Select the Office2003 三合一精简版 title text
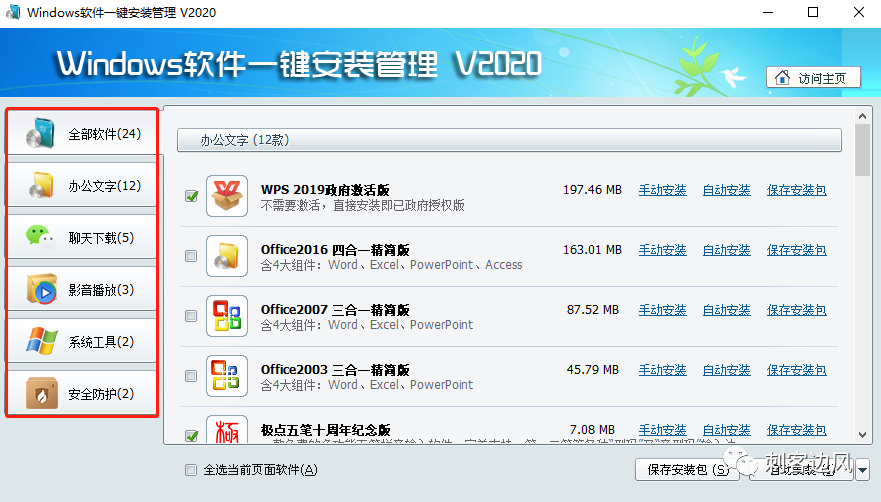 335,370
